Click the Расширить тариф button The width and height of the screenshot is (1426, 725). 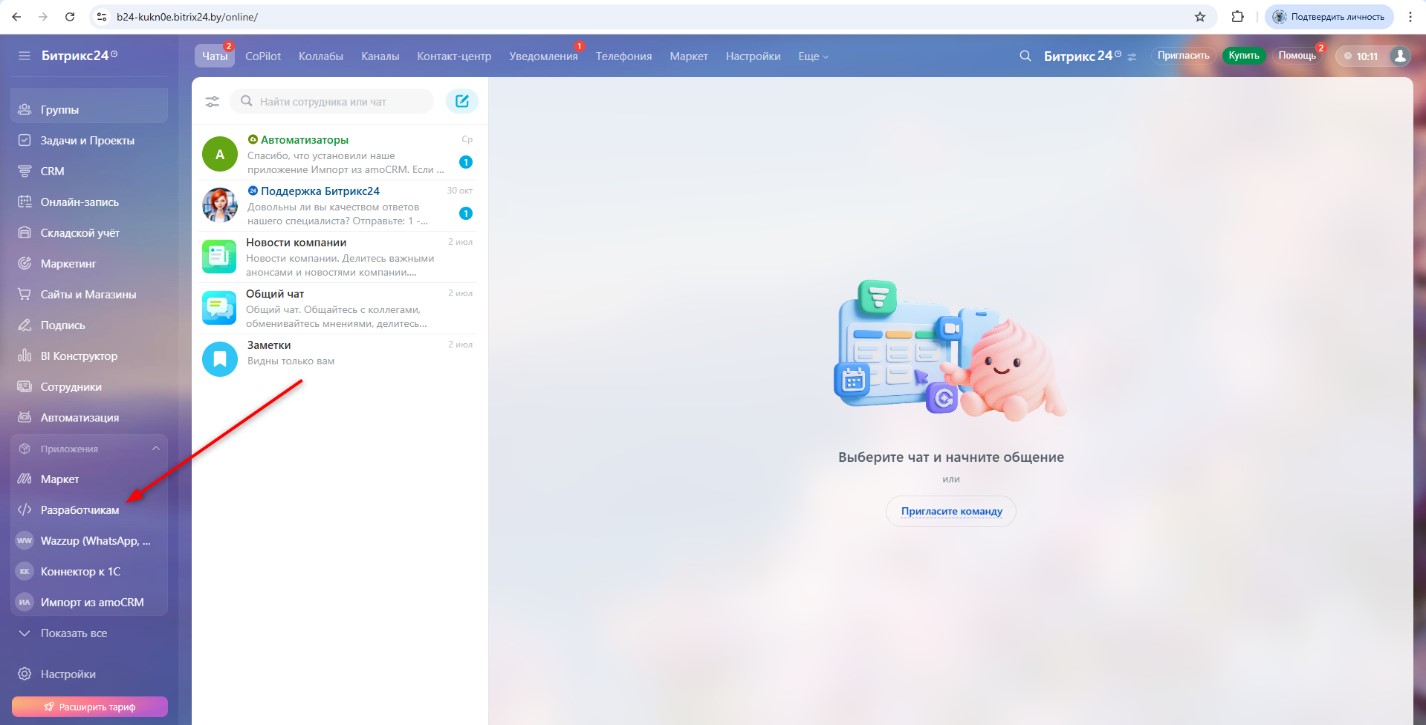(x=89, y=707)
